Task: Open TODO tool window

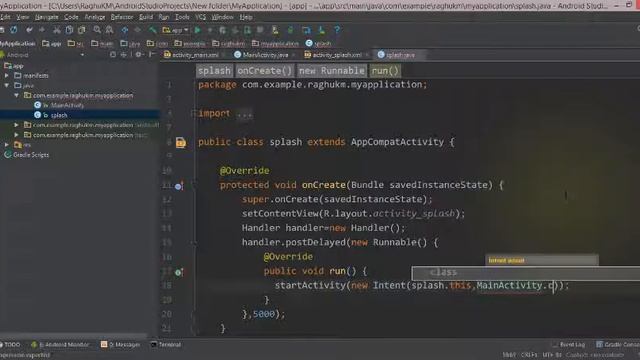Action: [10, 344]
